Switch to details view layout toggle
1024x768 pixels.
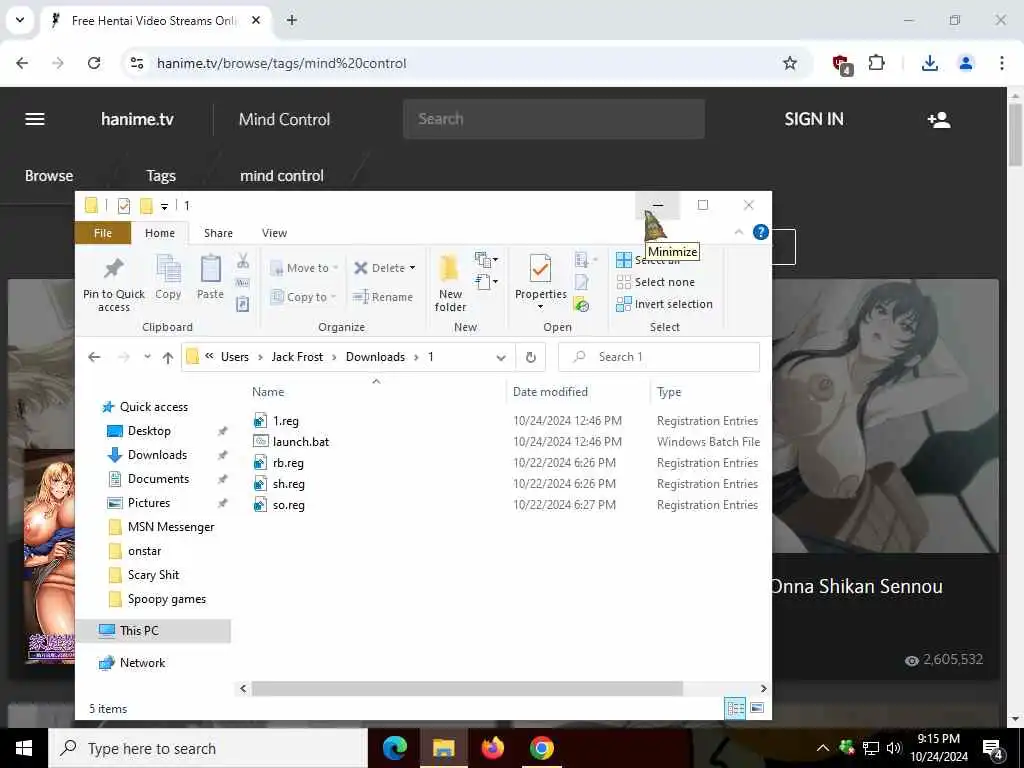735,708
